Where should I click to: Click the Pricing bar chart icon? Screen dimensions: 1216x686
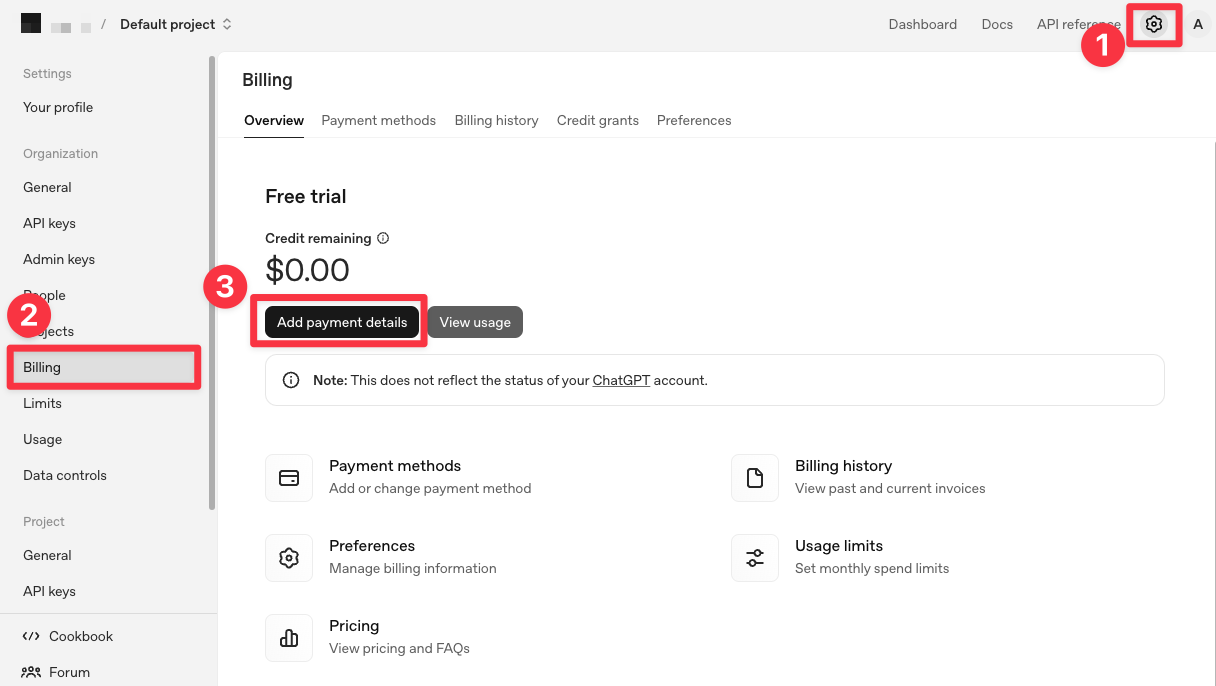point(289,637)
